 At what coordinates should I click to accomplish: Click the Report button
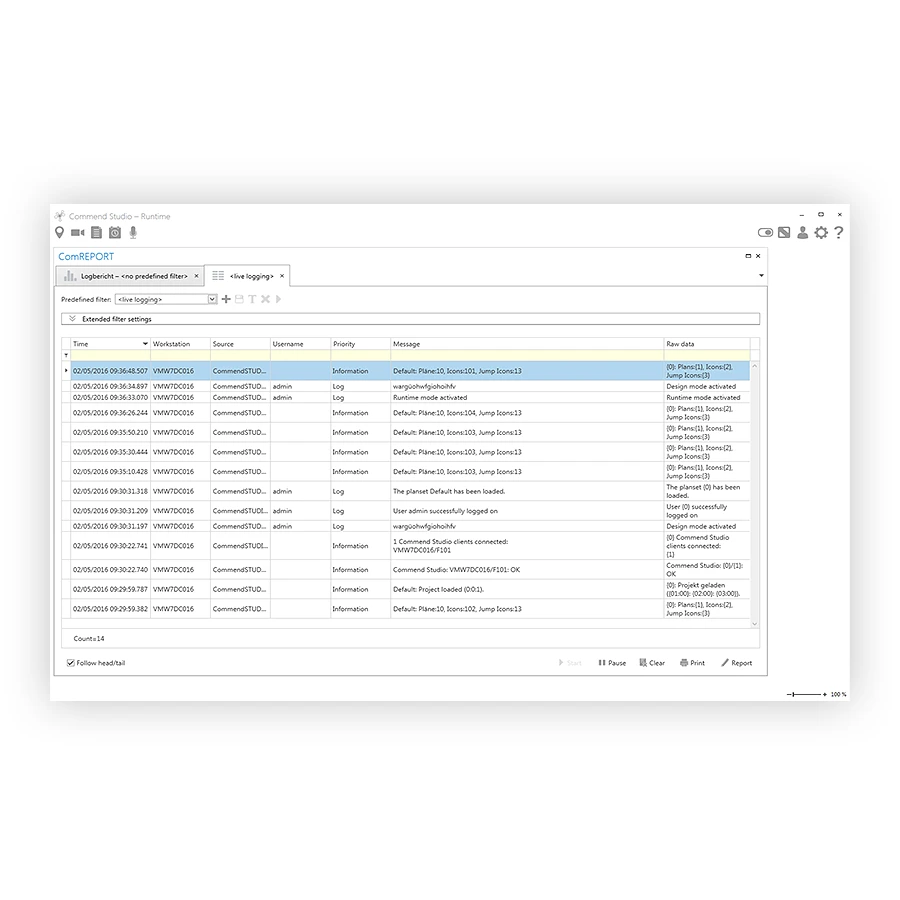click(x=736, y=663)
